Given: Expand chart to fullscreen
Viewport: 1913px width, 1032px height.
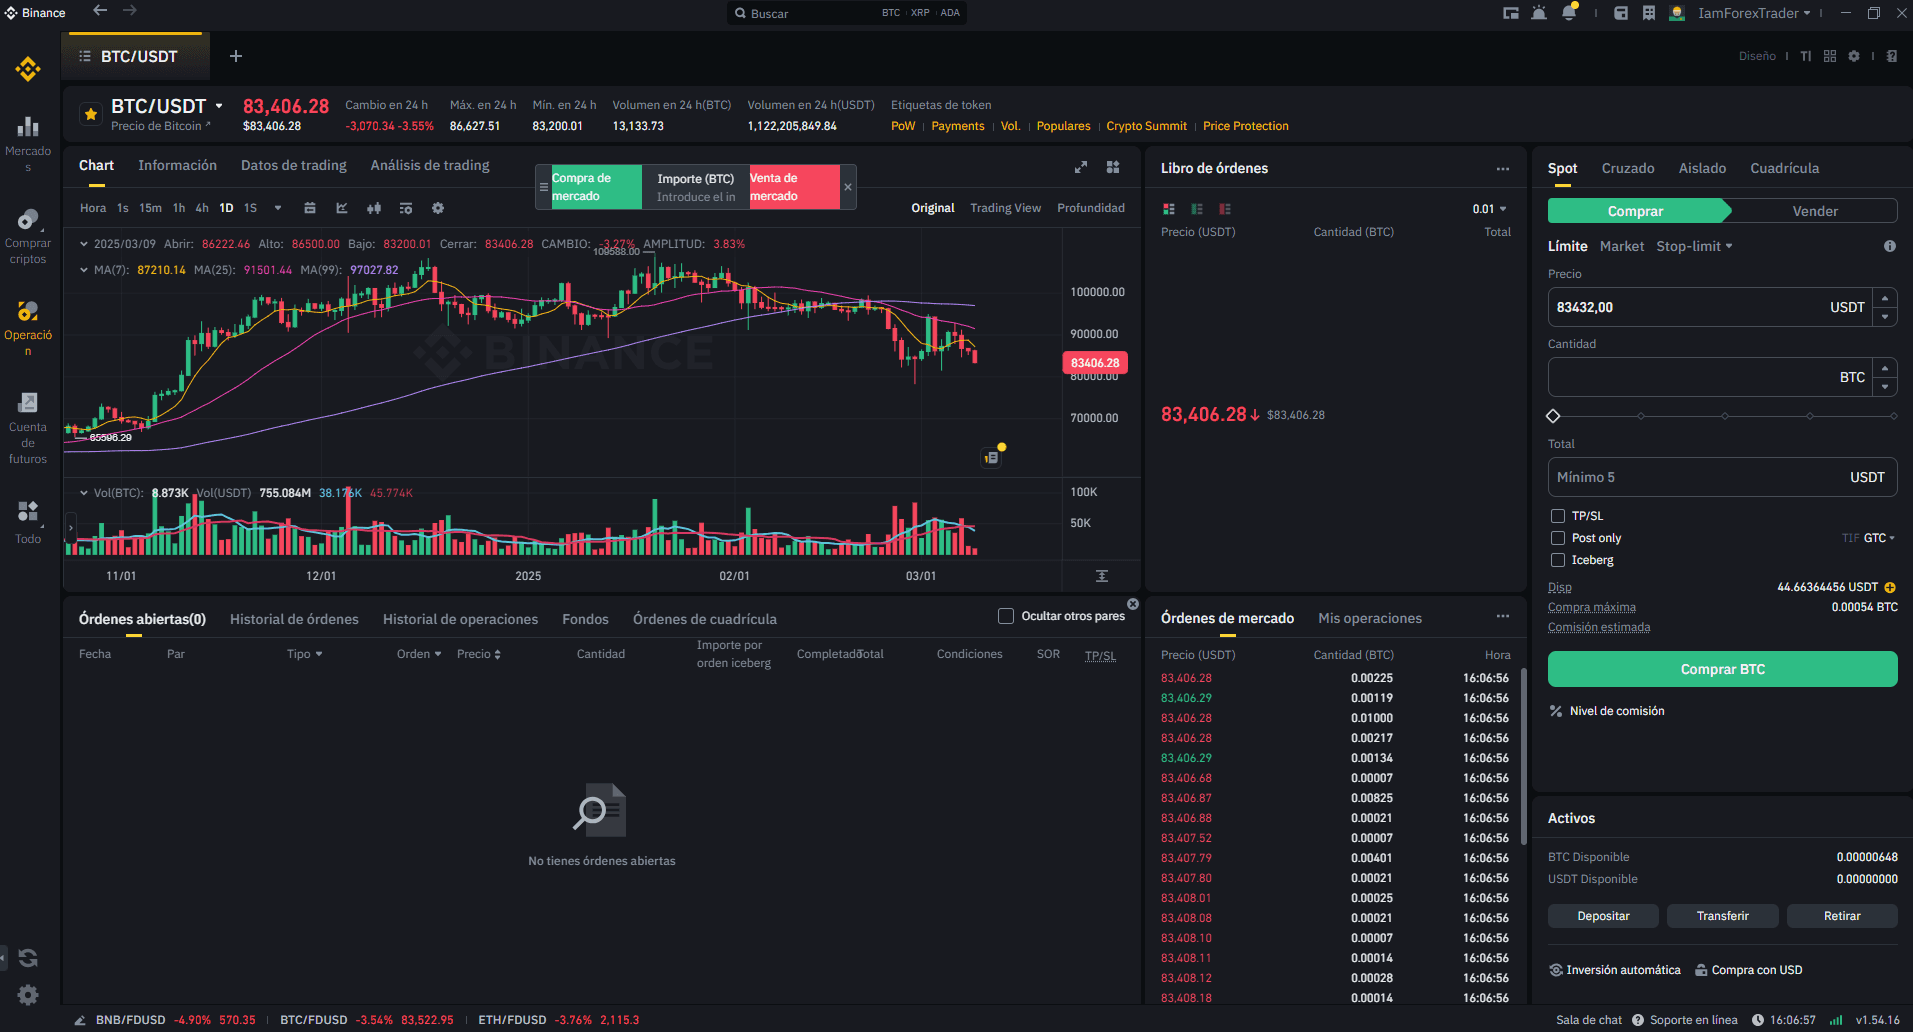Looking at the screenshot, I should pos(1081,167).
